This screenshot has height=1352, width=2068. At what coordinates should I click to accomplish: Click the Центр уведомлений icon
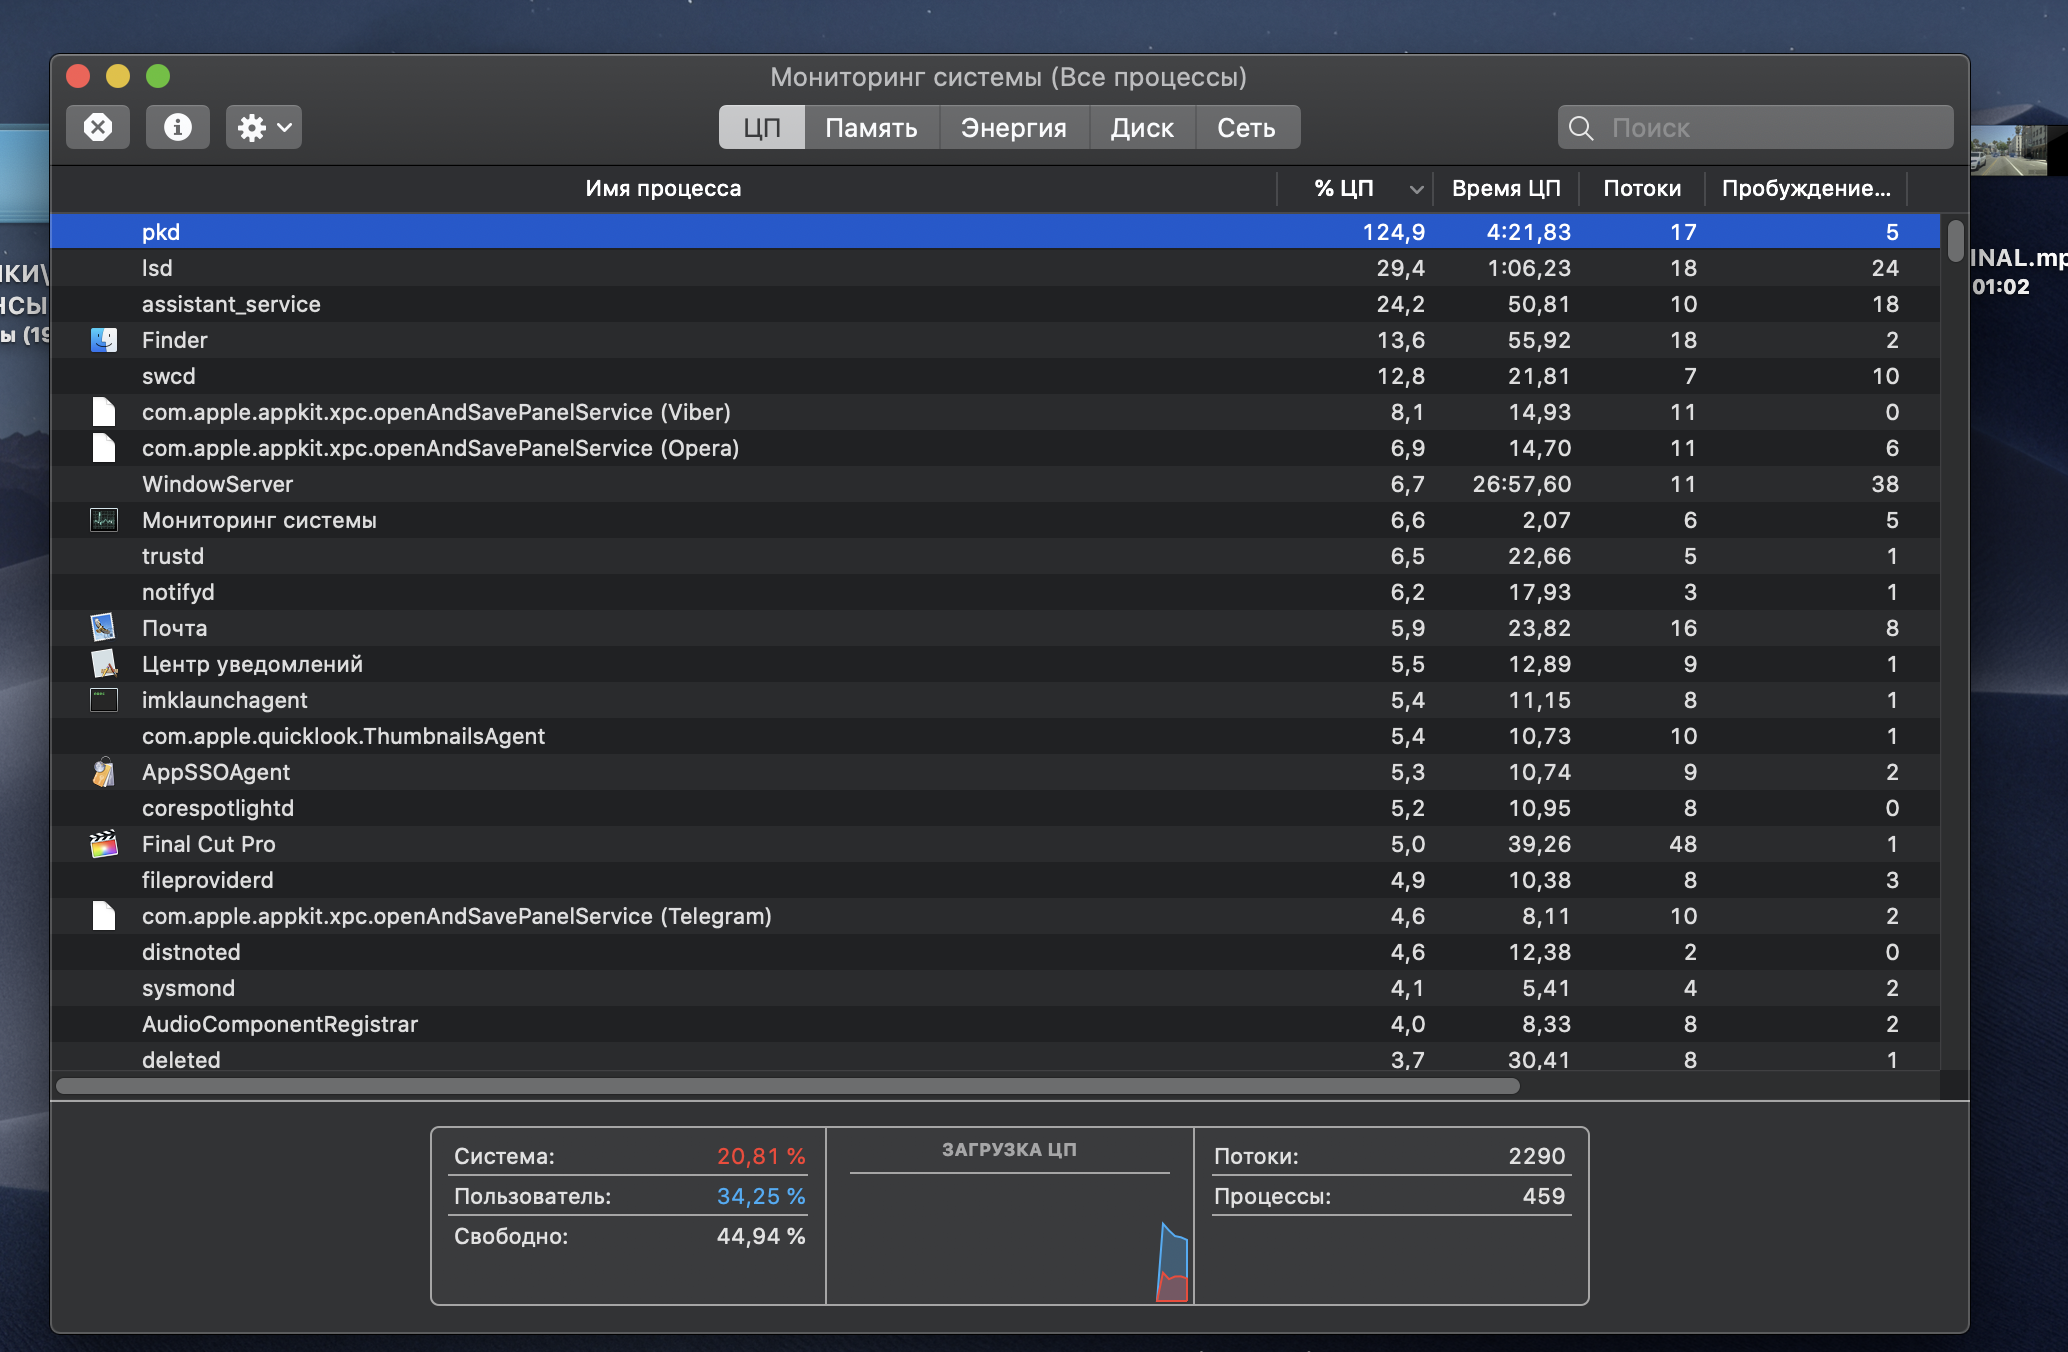tap(104, 664)
